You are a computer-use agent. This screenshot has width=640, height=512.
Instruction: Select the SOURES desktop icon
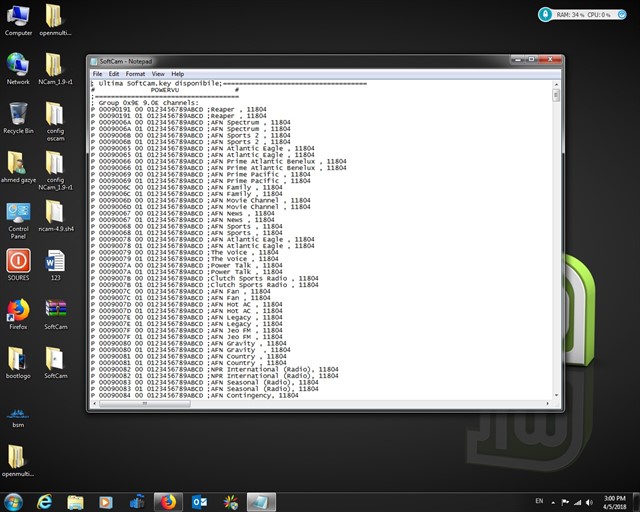(x=18, y=265)
